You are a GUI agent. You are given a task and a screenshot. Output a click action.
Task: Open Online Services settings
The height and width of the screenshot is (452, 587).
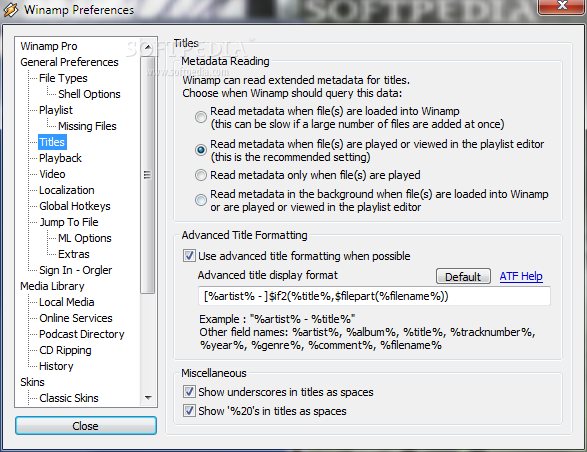pyautogui.click(x=76, y=318)
